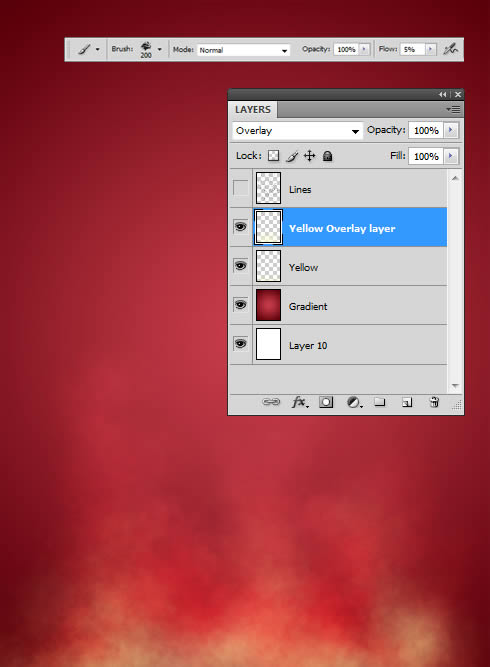Delete the selected layer with trash icon
This screenshot has width=490, height=667.
(434, 402)
